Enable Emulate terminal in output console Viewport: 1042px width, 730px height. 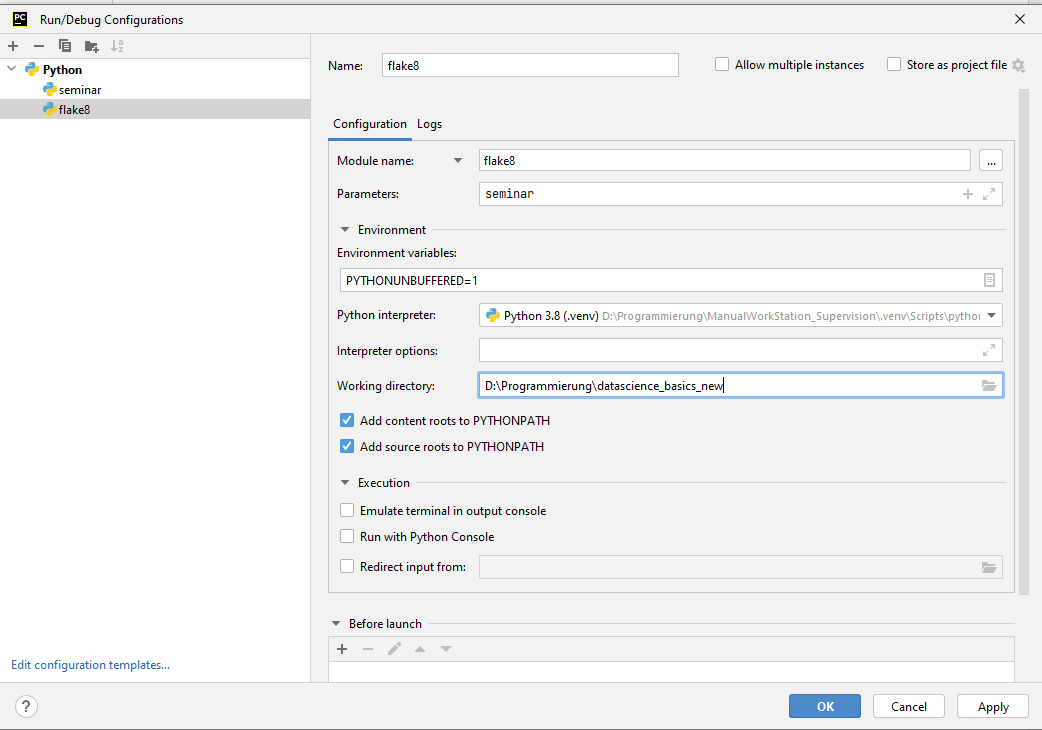coord(347,511)
